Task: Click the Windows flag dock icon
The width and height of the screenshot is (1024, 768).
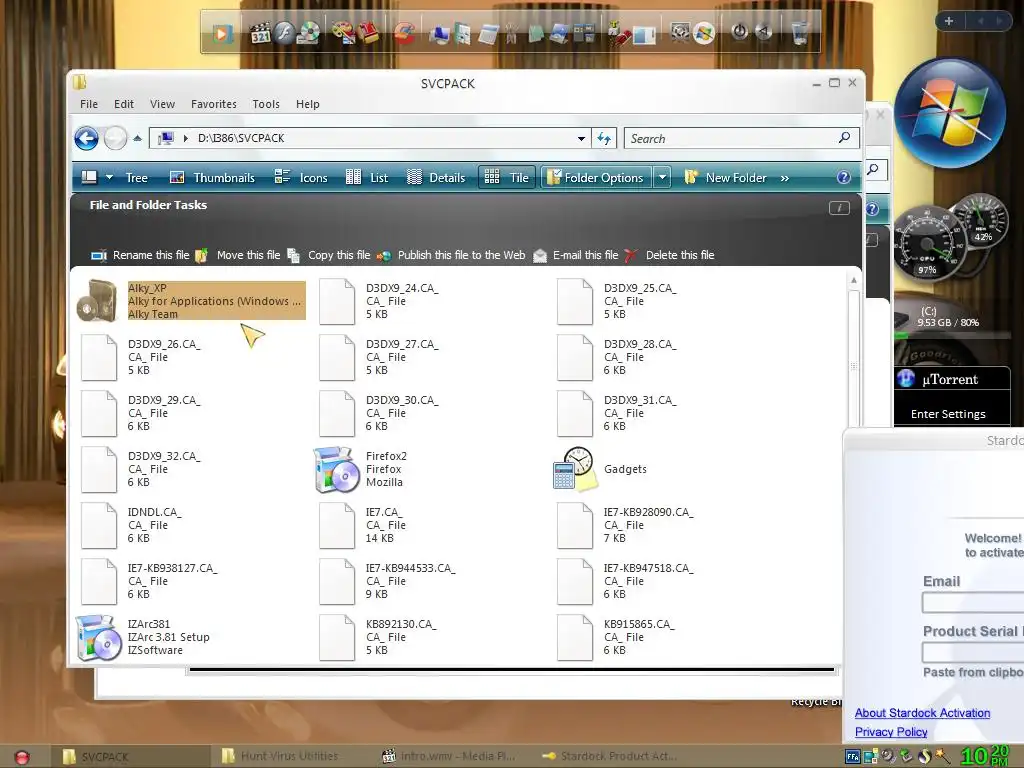Action: (704, 33)
